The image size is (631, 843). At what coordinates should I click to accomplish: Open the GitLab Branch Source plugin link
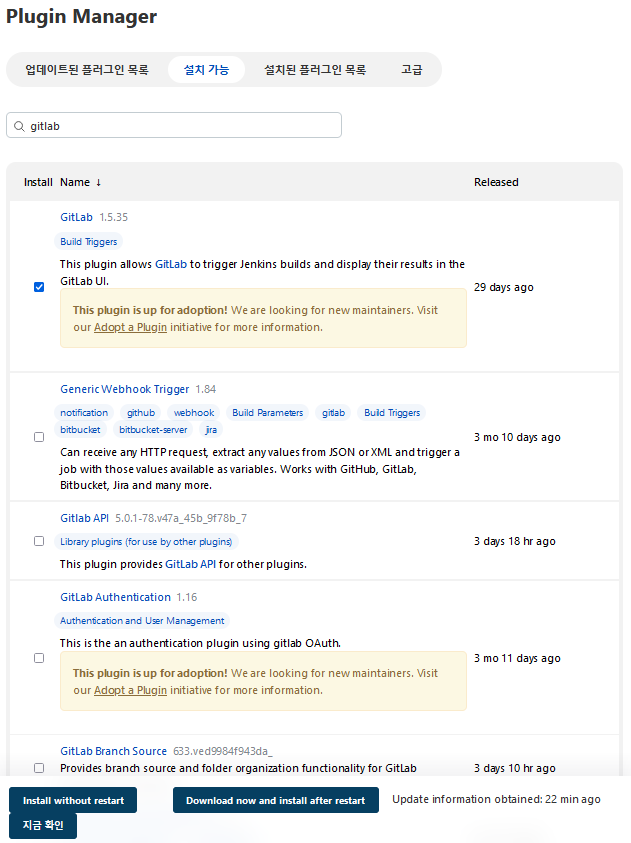[113, 751]
